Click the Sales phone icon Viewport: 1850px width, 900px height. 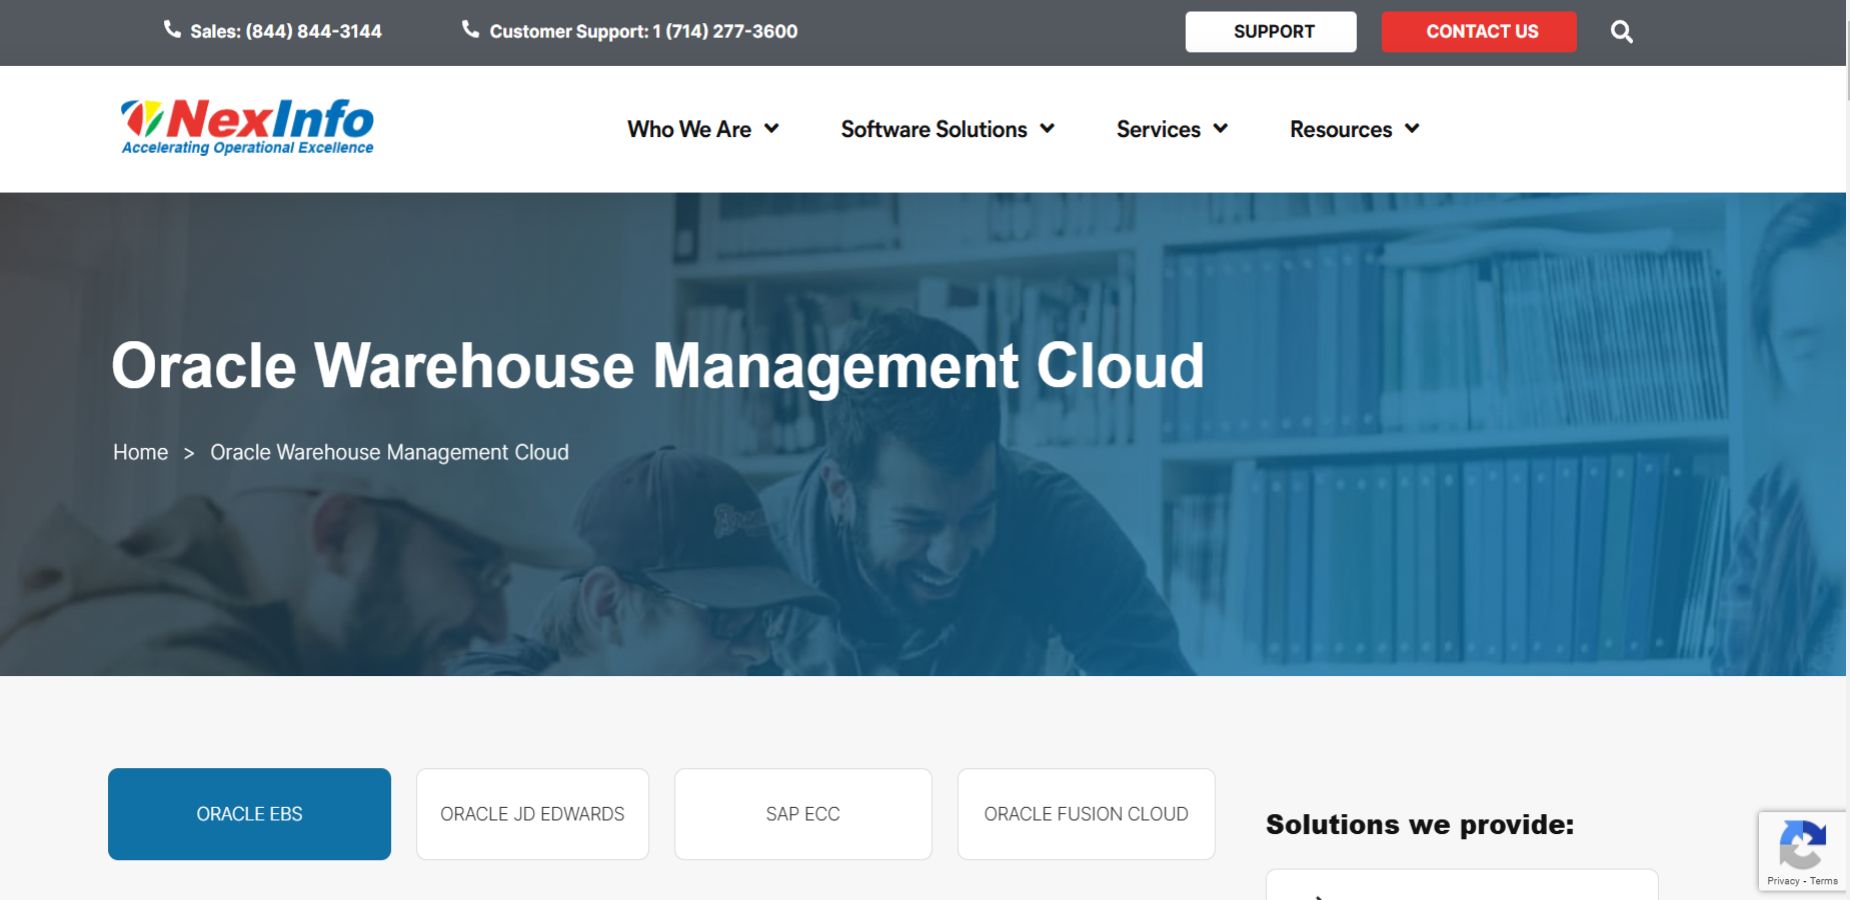170,29
